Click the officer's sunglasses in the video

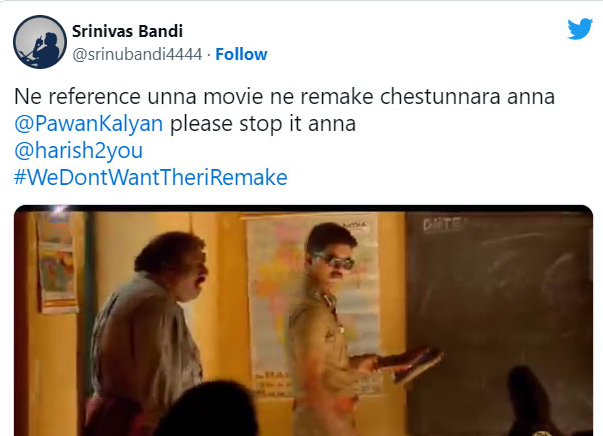335,261
